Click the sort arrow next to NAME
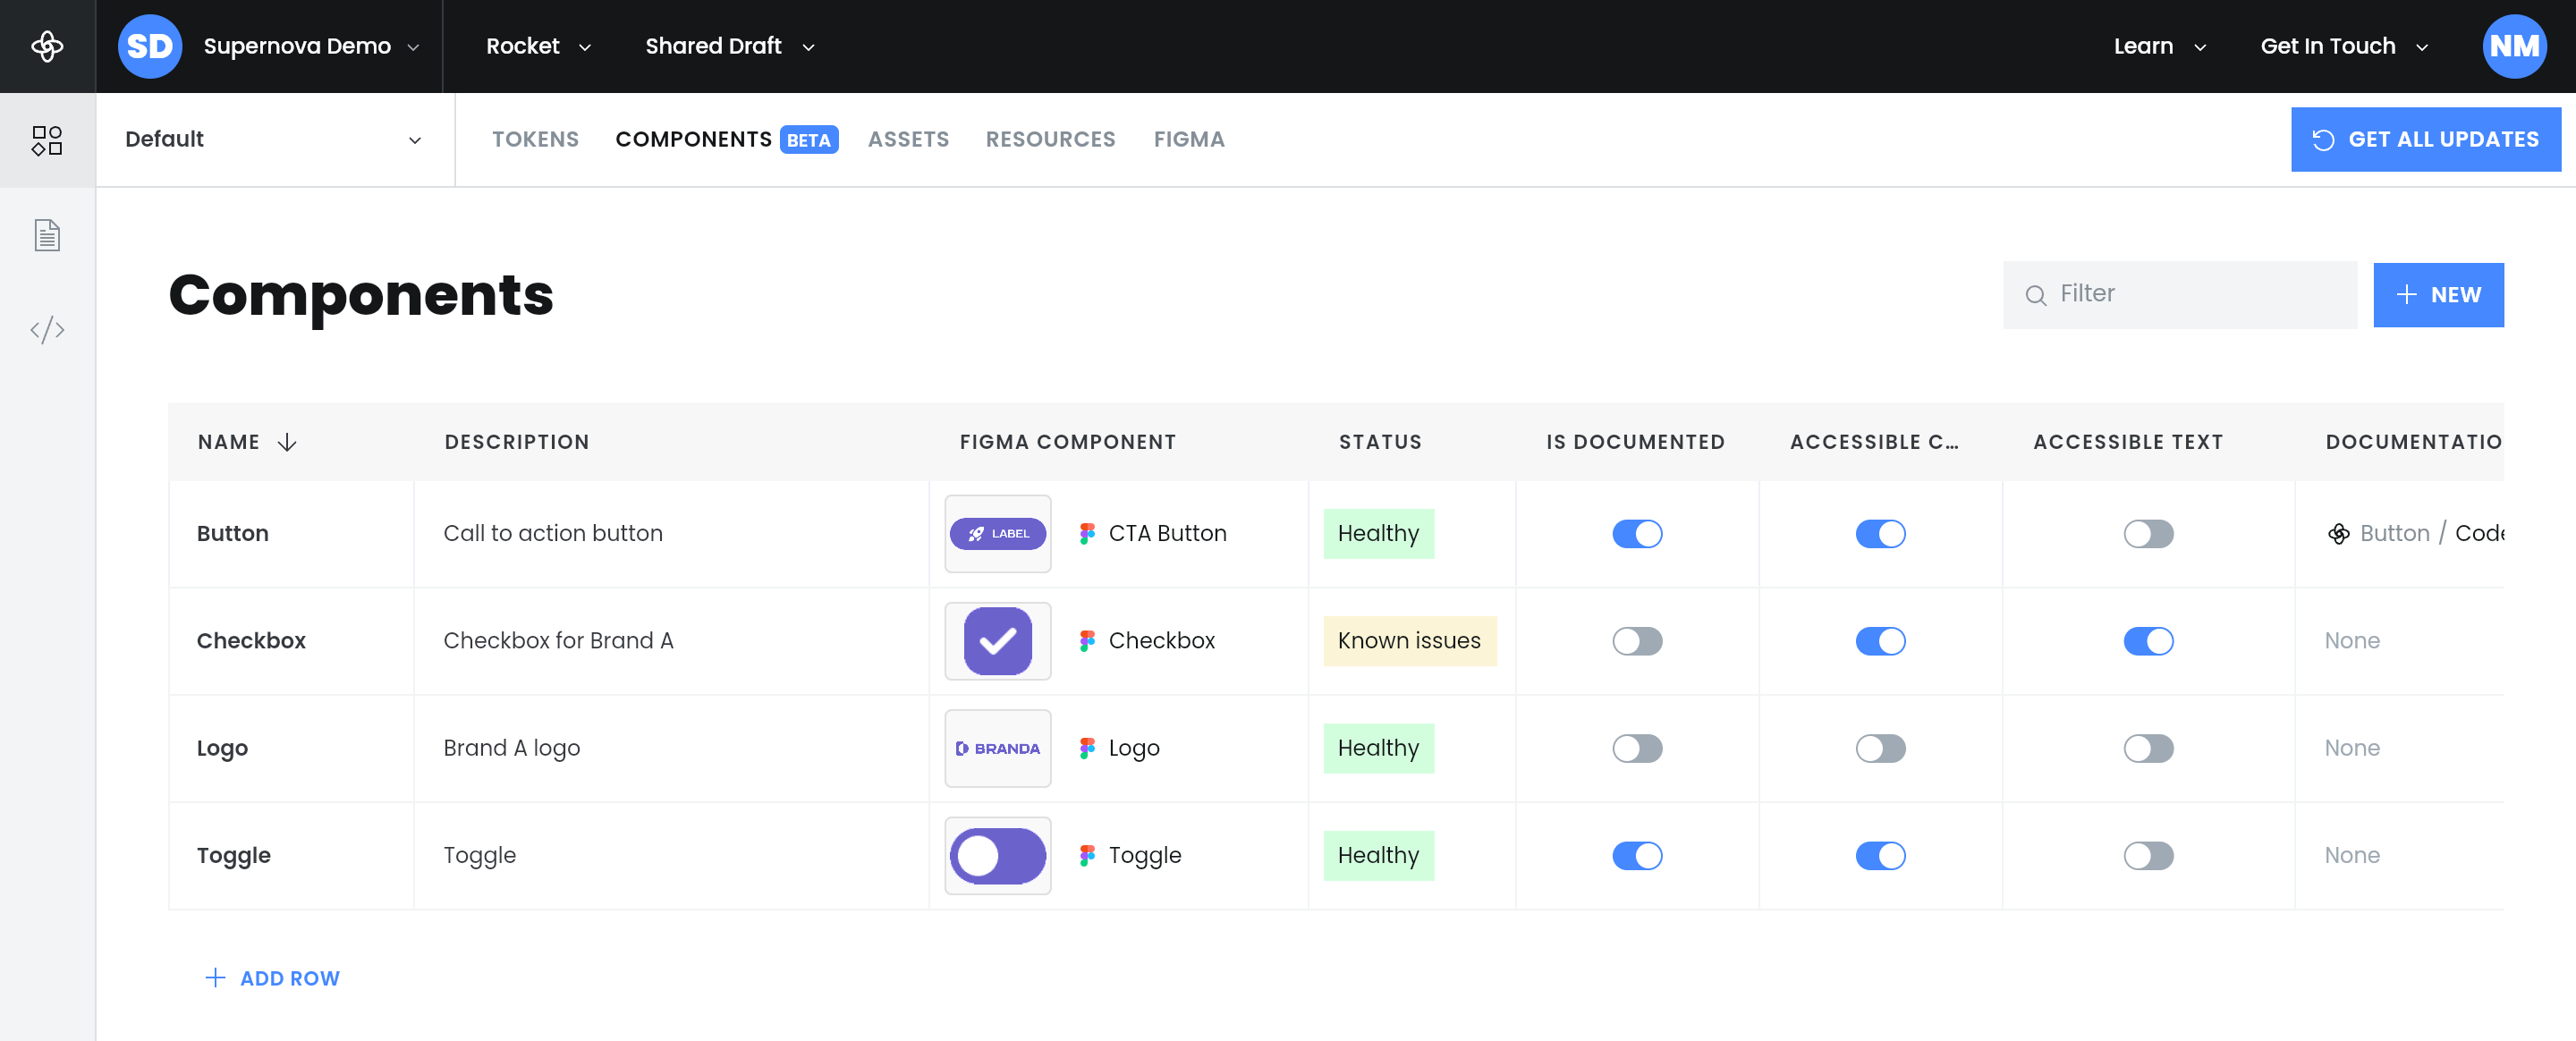Image resolution: width=2576 pixels, height=1041 pixels. (287, 442)
